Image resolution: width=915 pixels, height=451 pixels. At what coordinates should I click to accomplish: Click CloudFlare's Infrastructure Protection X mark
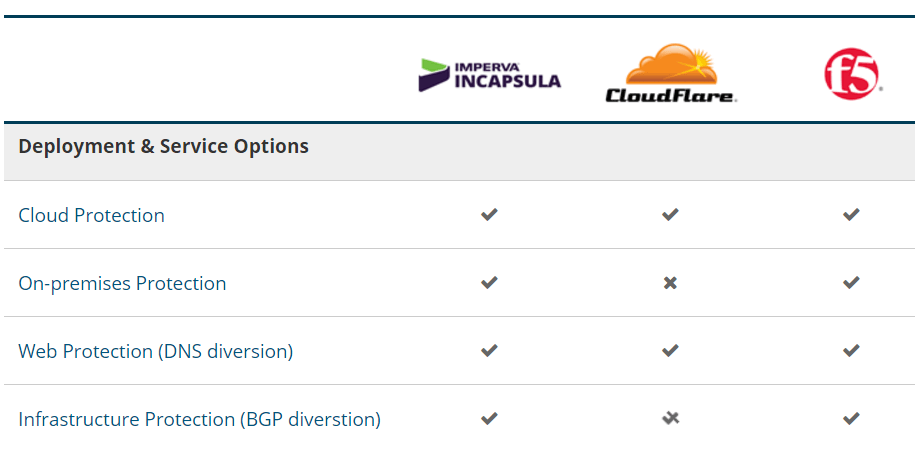[670, 418]
